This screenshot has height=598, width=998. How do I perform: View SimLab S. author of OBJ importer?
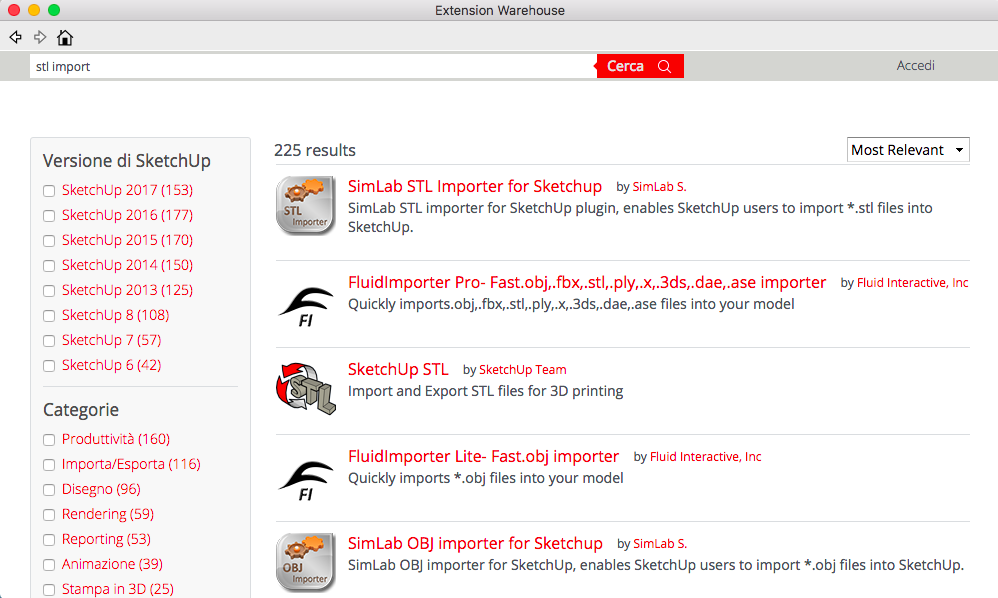pos(660,544)
